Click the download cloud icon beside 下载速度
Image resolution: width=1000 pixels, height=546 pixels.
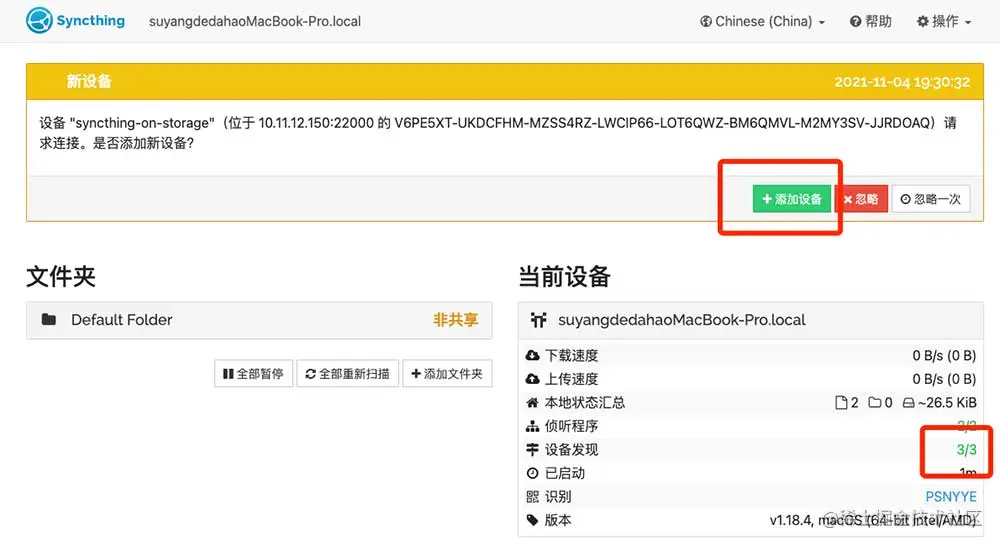pos(532,355)
